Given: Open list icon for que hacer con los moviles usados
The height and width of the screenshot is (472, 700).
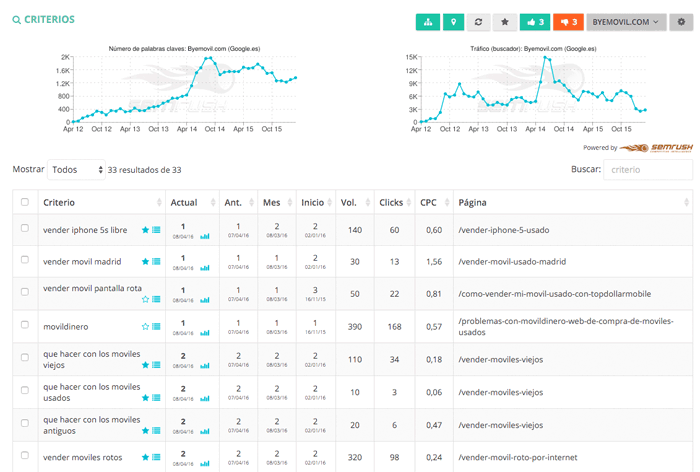Looking at the screenshot, I should coord(156,397).
